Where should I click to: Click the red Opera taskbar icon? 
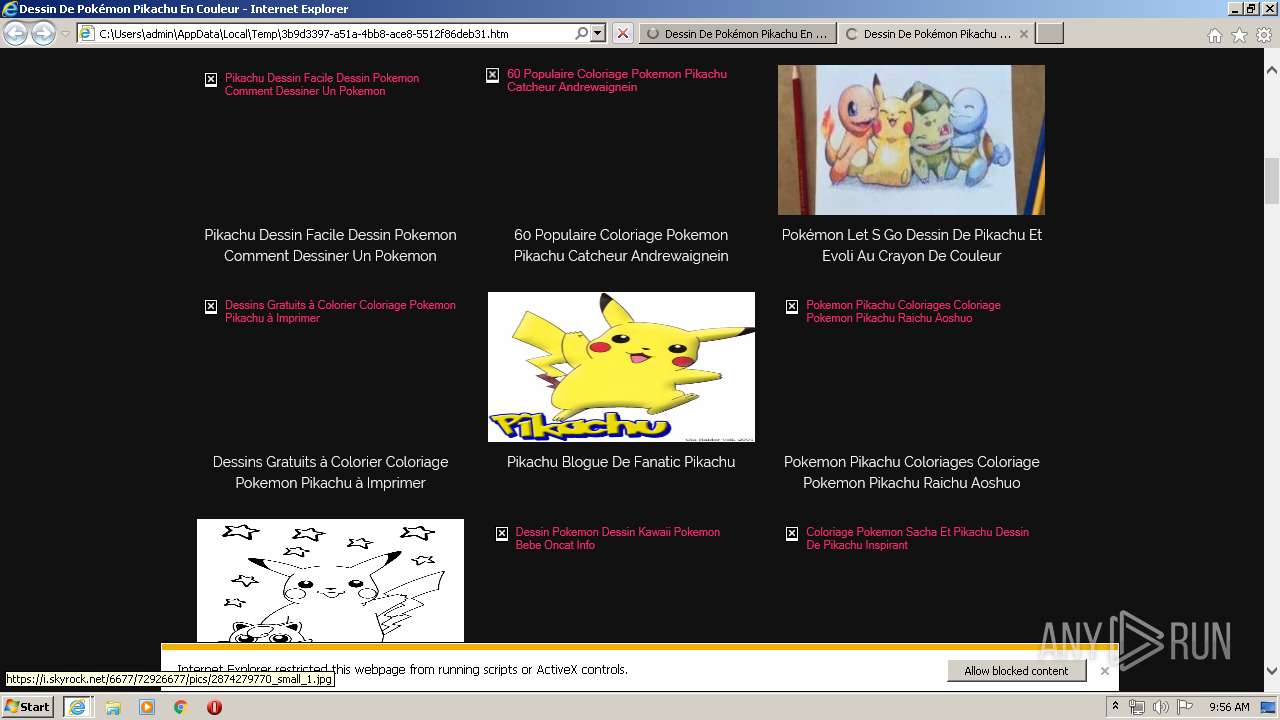coord(214,707)
